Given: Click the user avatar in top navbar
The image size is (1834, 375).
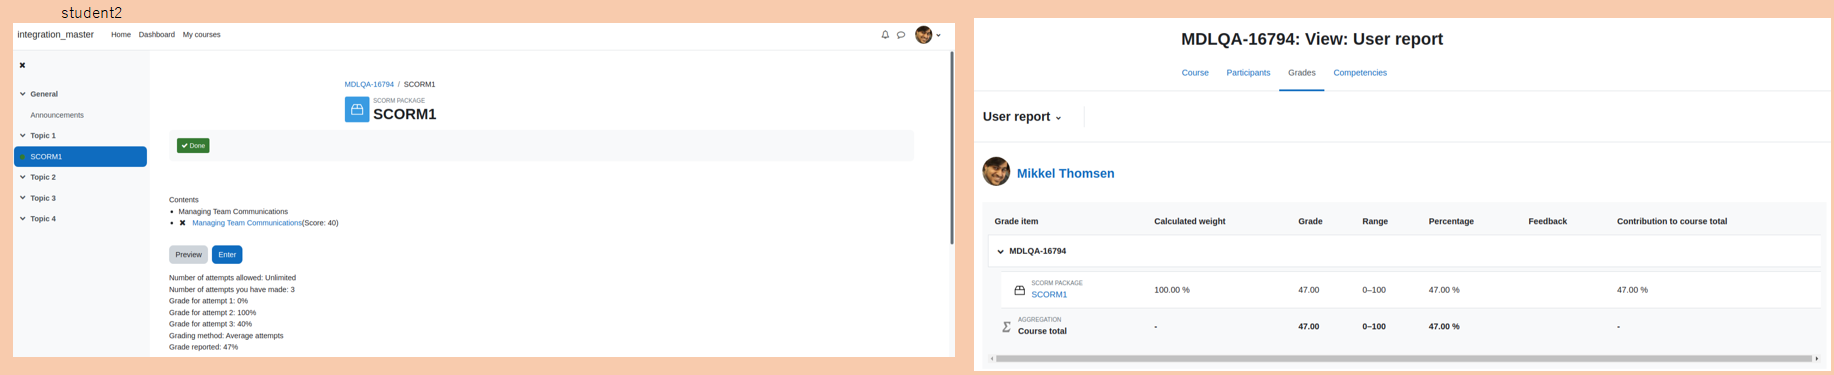Looking at the screenshot, I should [924, 35].
